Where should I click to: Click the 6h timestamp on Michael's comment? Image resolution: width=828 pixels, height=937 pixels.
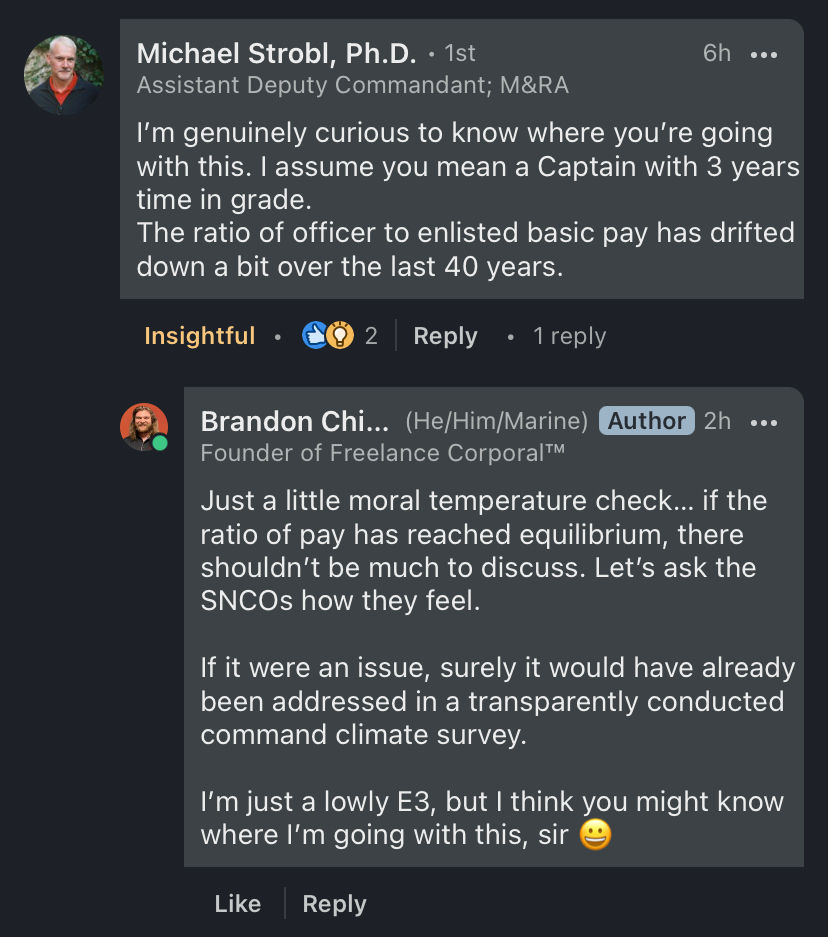tap(717, 53)
